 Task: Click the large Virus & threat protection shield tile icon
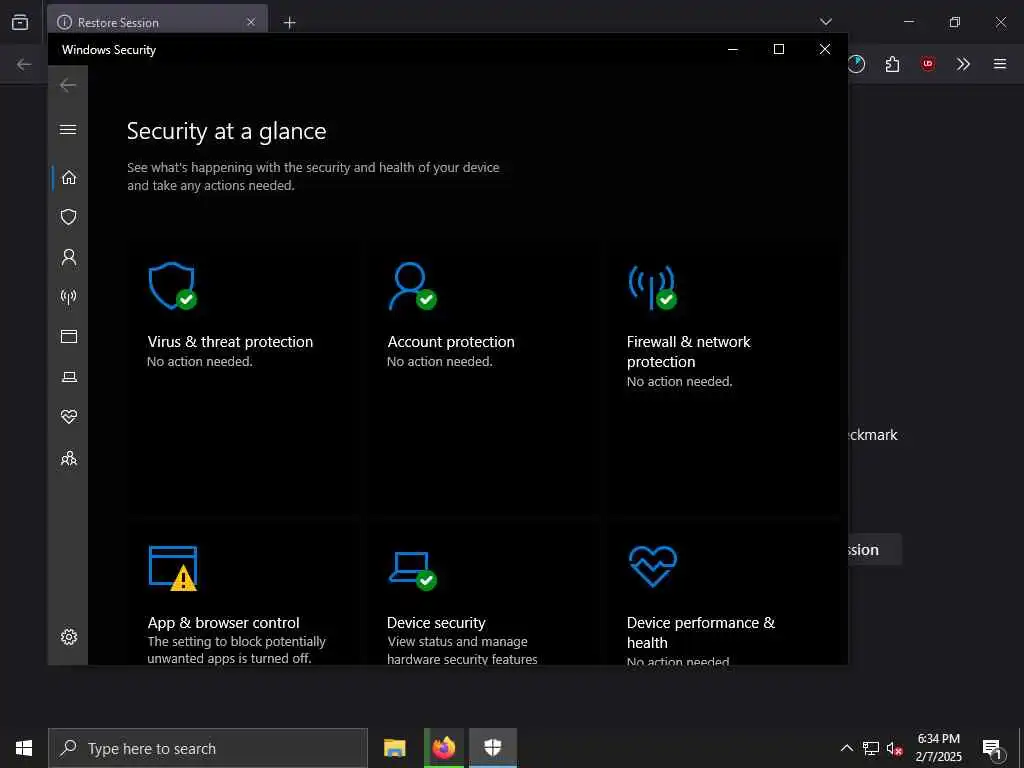[172, 286]
